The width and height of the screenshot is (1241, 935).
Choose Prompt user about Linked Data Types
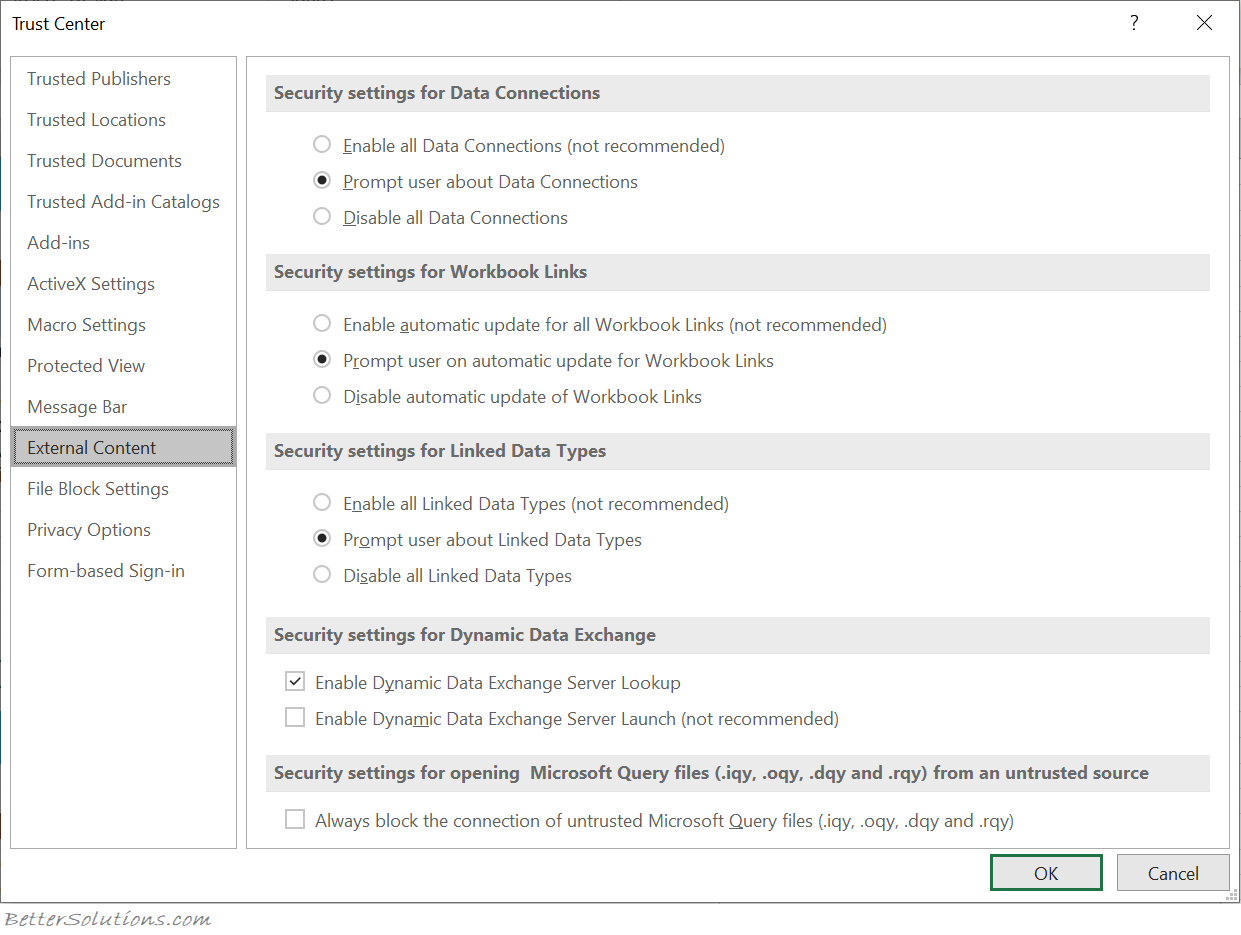pos(322,539)
